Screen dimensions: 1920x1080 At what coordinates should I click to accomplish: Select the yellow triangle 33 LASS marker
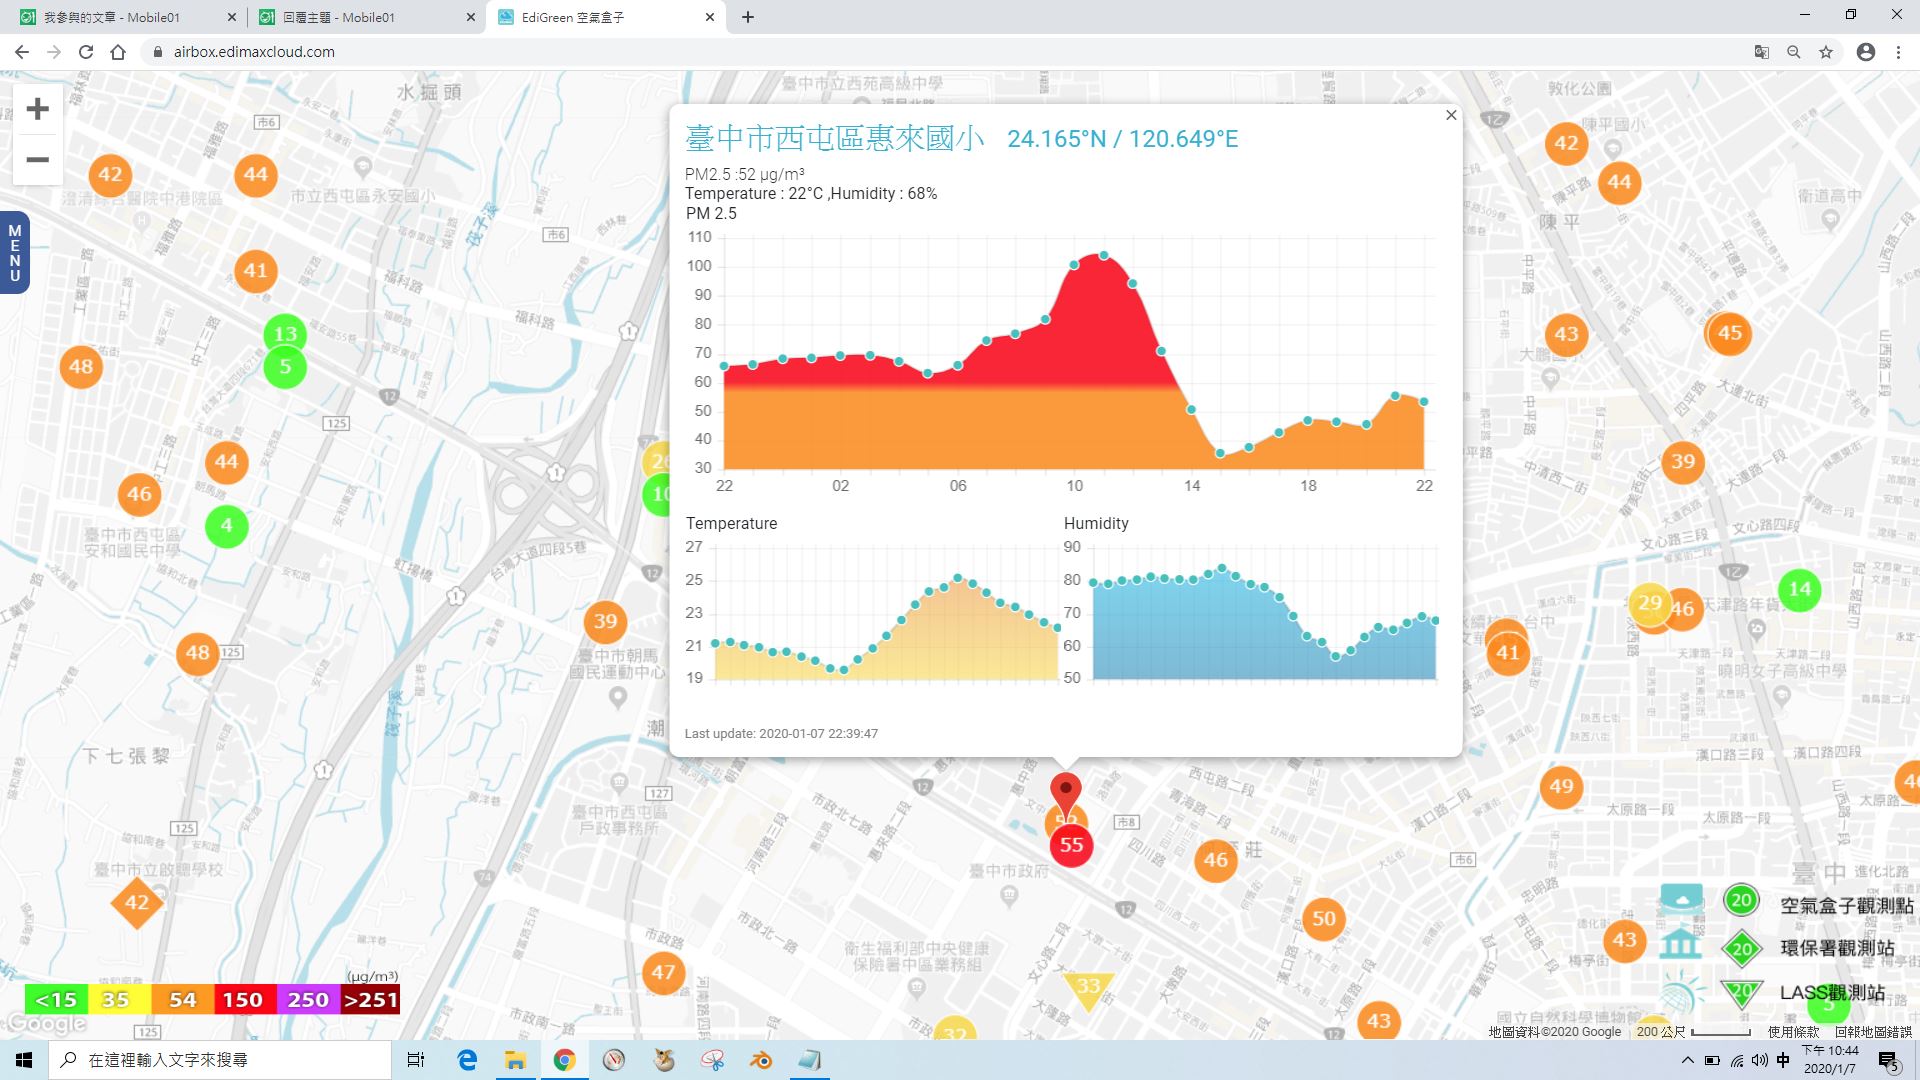click(x=1087, y=989)
